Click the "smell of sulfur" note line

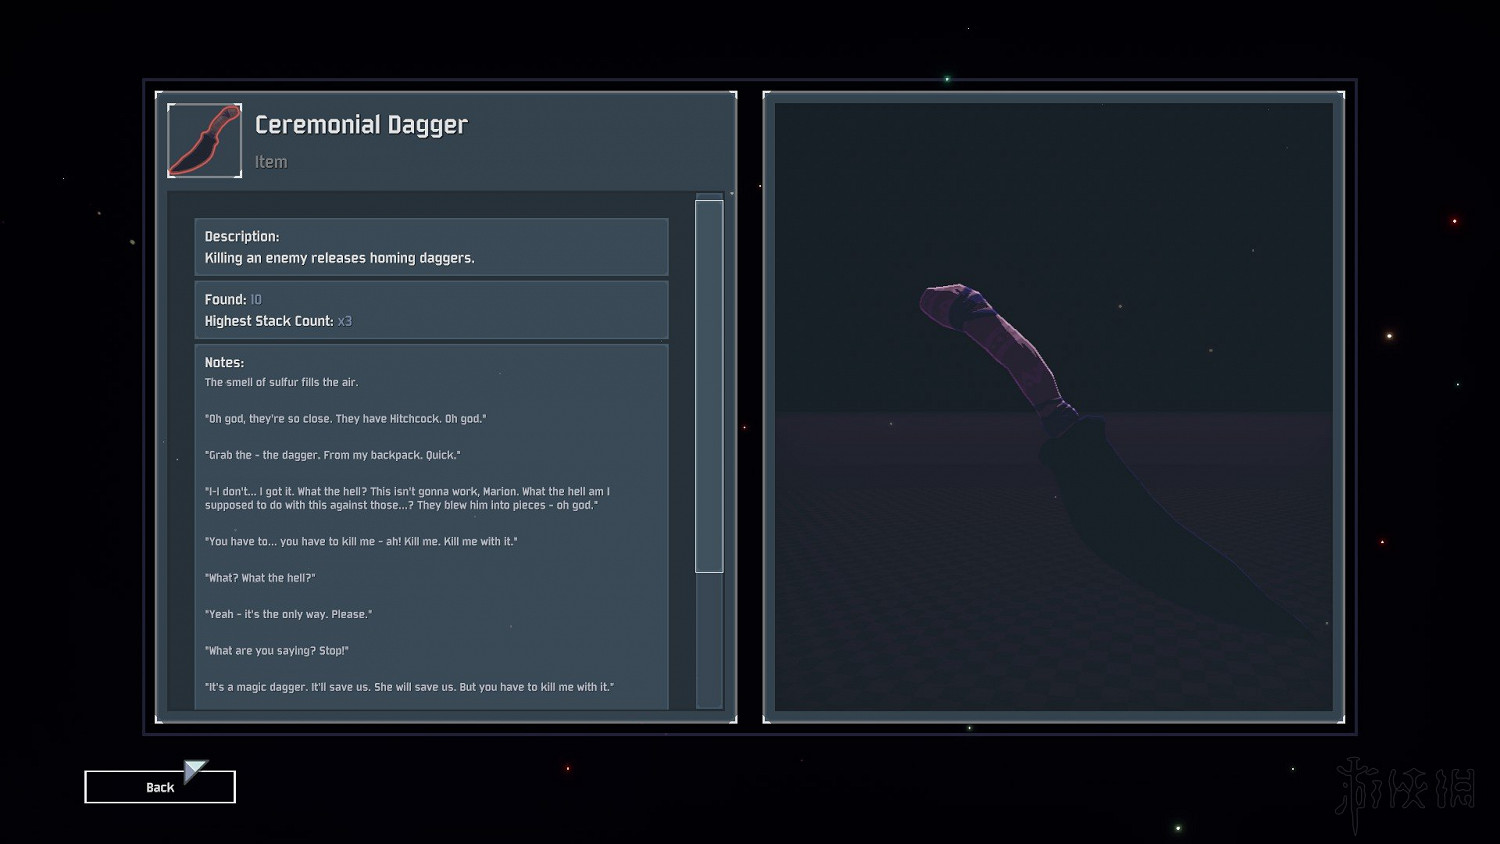(x=281, y=382)
